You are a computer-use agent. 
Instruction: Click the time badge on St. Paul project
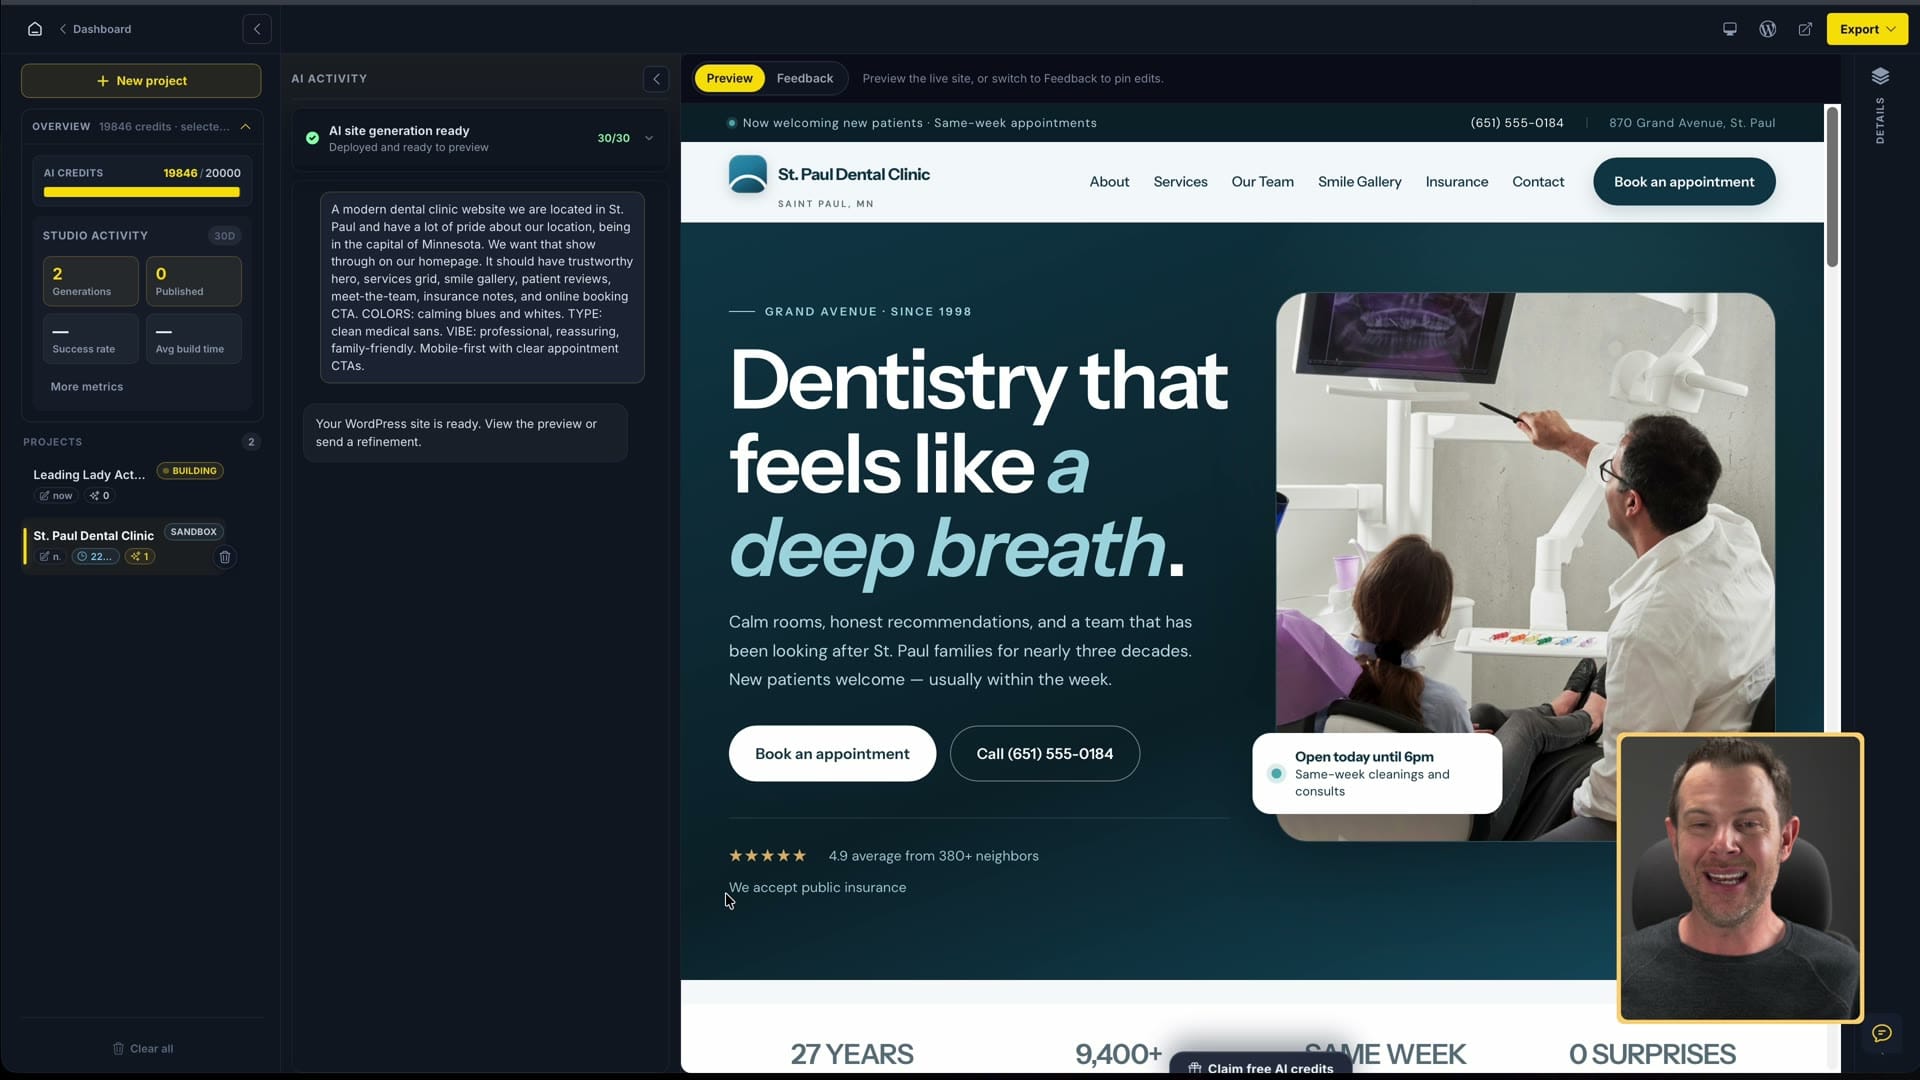click(x=95, y=557)
